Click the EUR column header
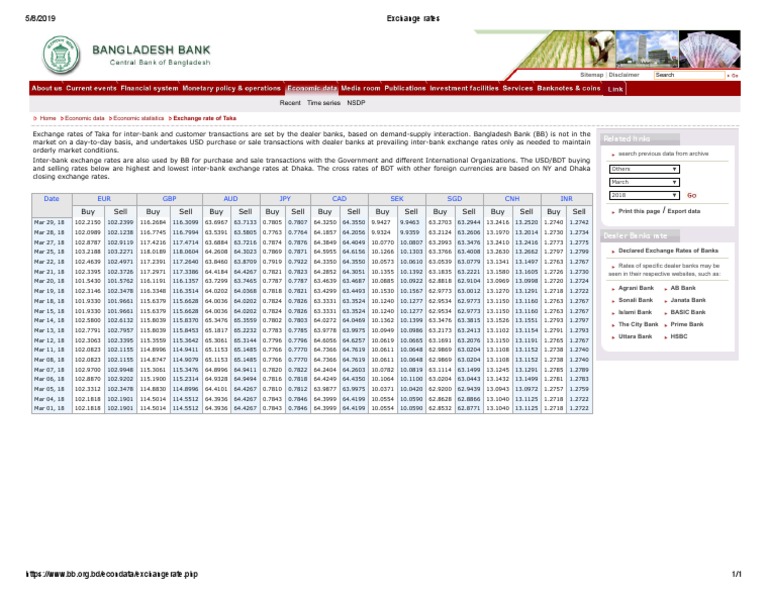768x593 pixels. [104, 199]
